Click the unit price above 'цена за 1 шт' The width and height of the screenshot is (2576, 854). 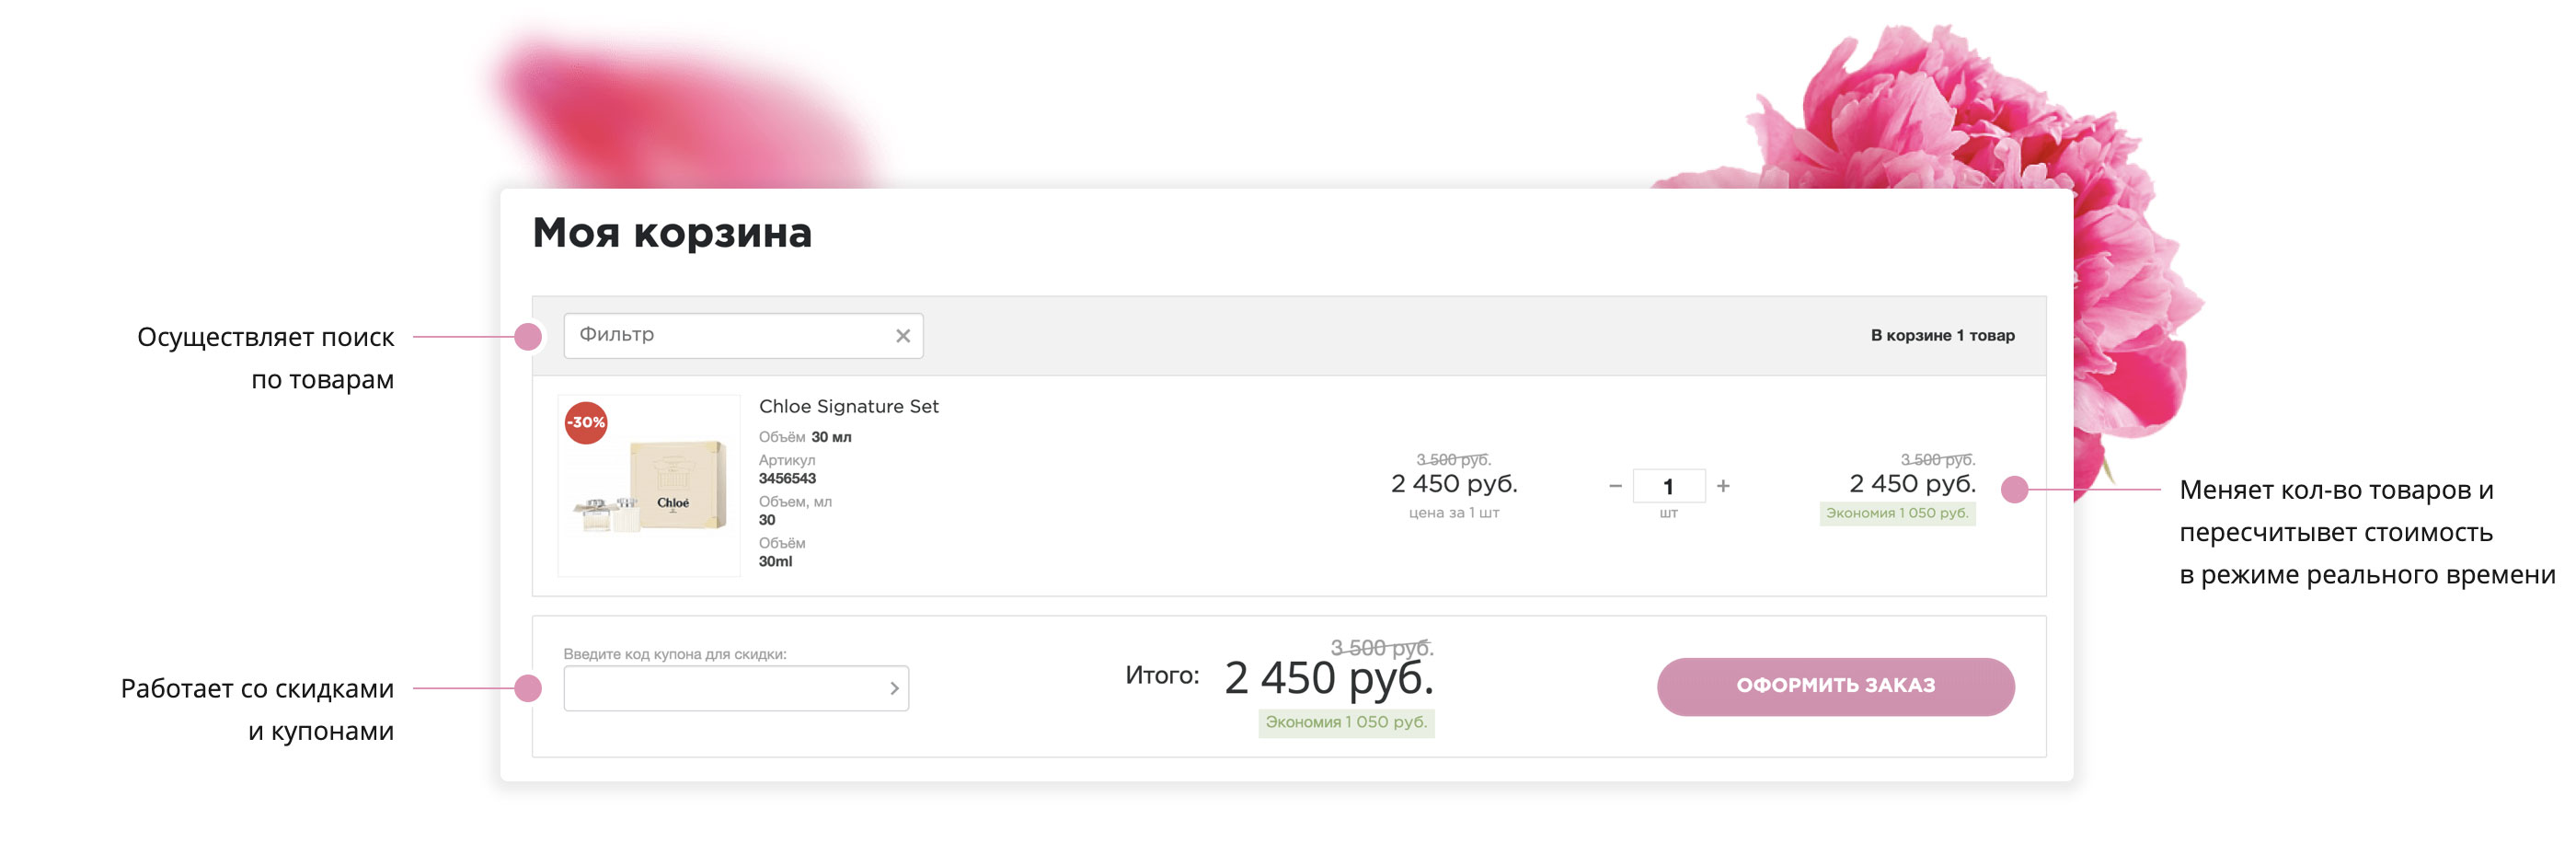click(x=1454, y=484)
